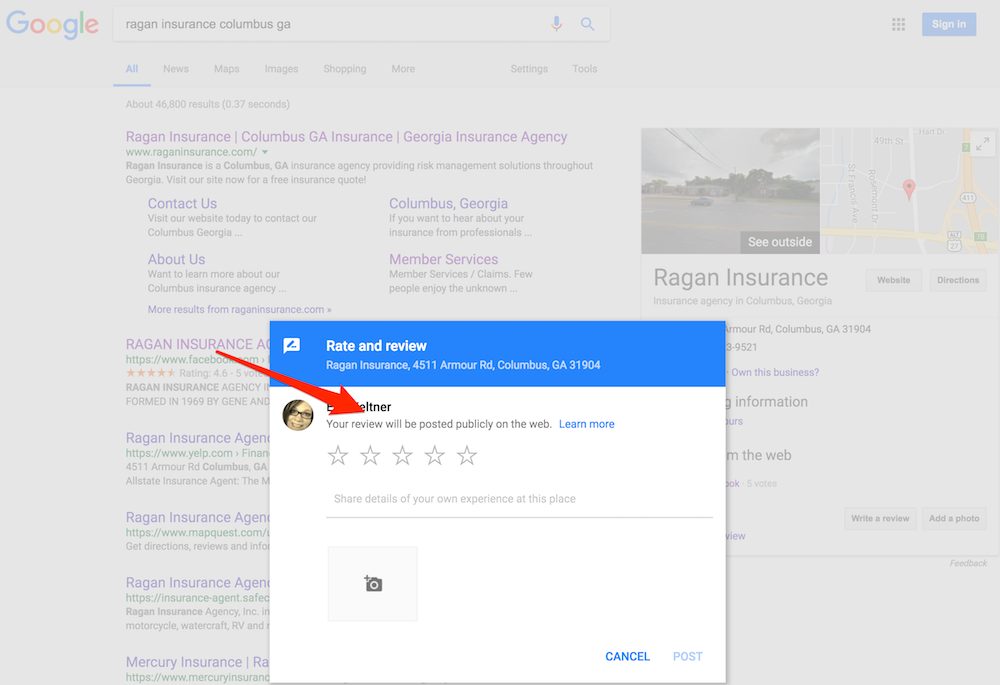1000x685 pixels.
Task: Click the Rate and review dialog title
Action: pos(376,346)
